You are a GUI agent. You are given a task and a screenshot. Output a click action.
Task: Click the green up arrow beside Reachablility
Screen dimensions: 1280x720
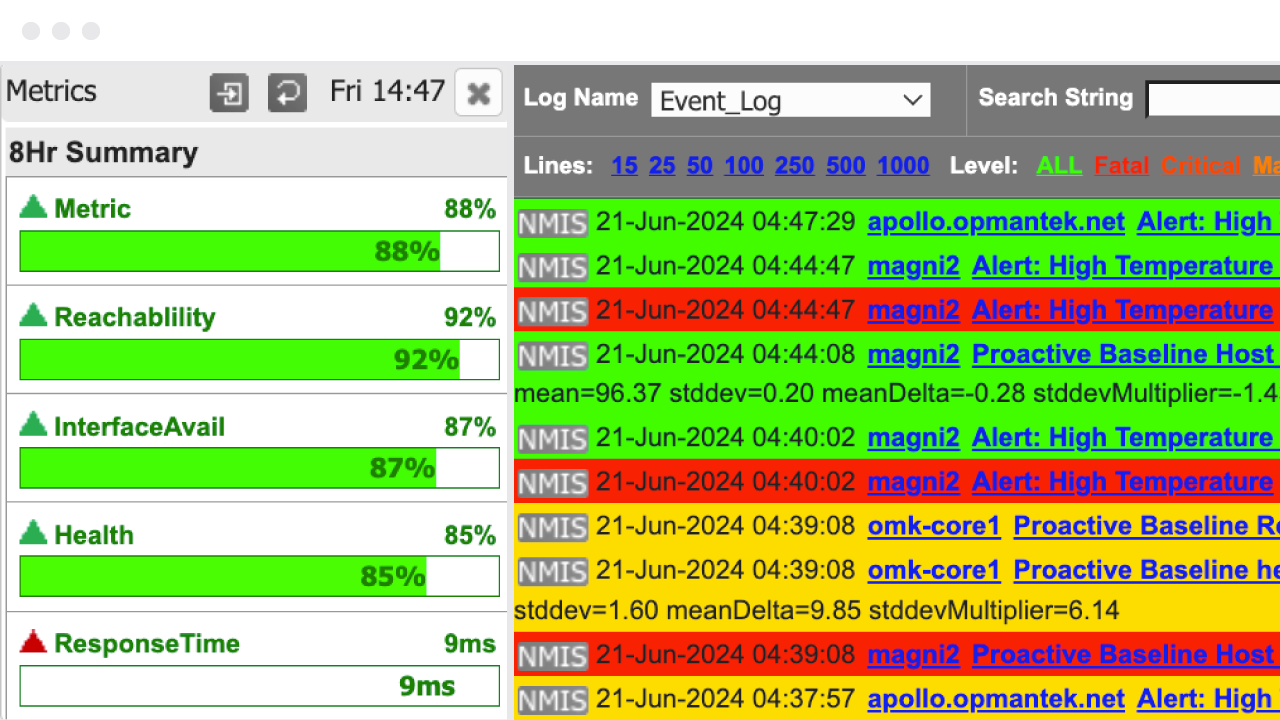click(x=33, y=315)
